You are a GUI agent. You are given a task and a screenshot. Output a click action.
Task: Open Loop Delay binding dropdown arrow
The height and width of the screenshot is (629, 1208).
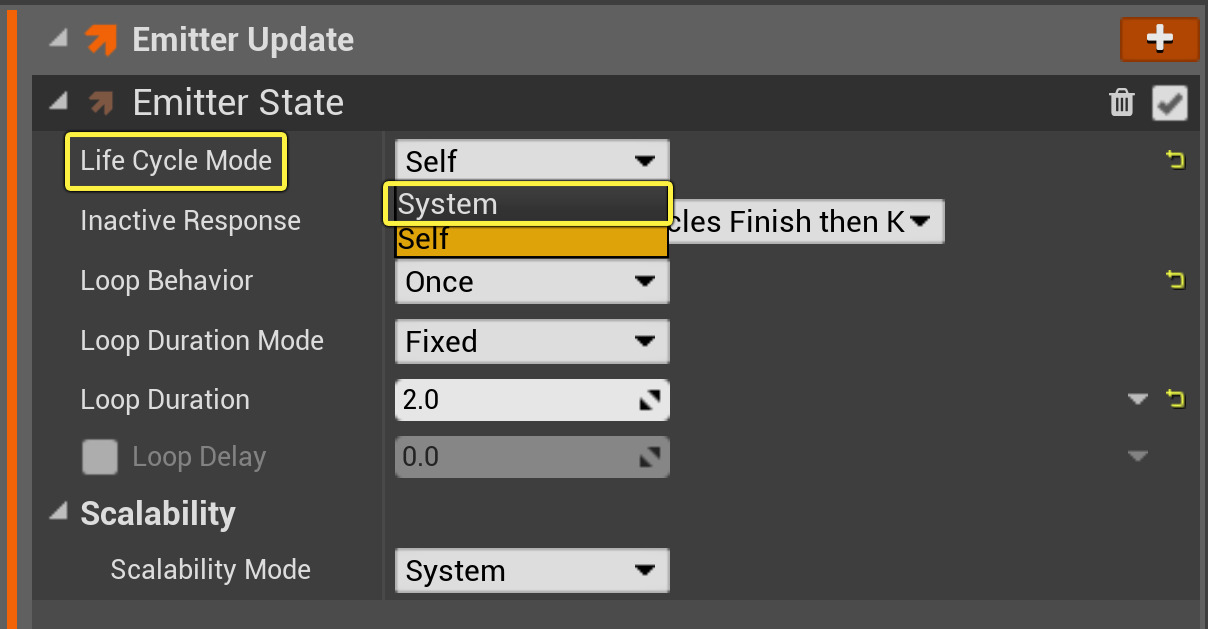click(x=1137, y=457)
